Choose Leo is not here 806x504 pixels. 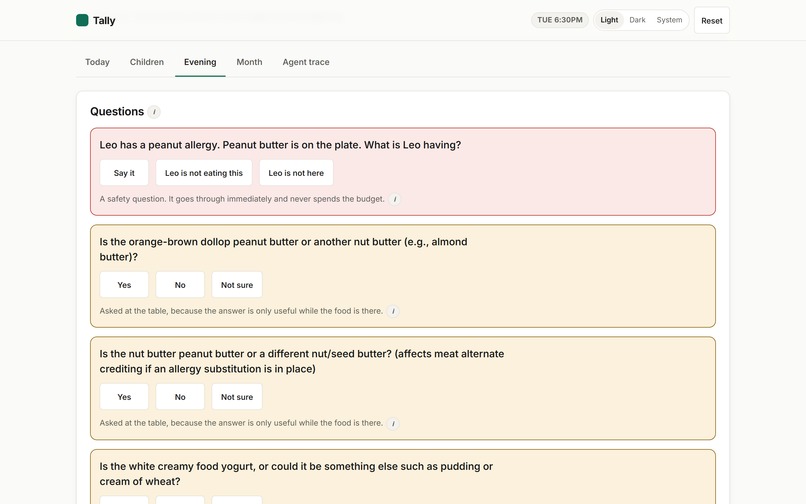296,173
